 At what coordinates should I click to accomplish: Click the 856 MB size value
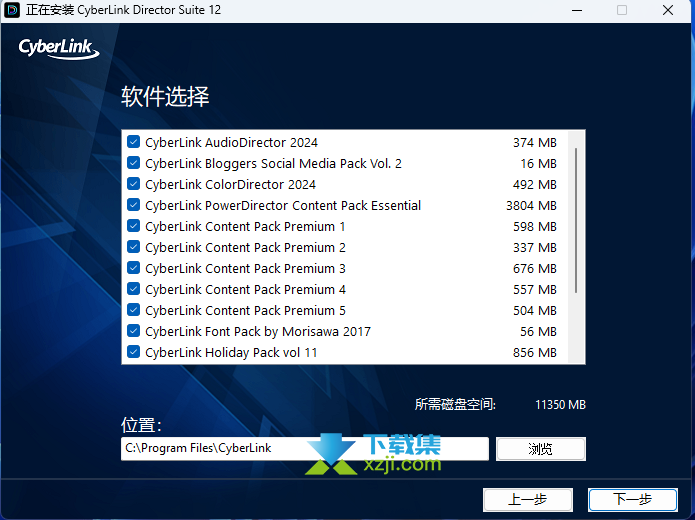click(535, 352)
